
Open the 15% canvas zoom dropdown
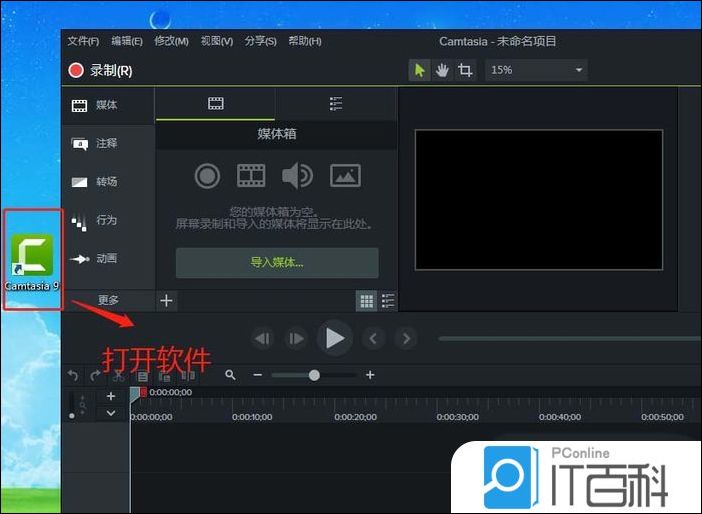coord(536,70)
